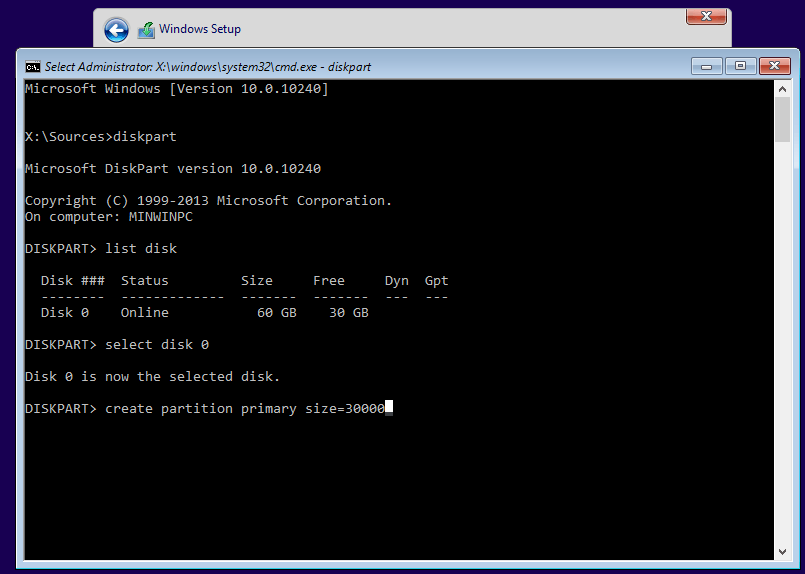Viewport: 805px width, 574px height.
Task: Click the back arrow in Windows Setup
Action: (x=116, y=29)
